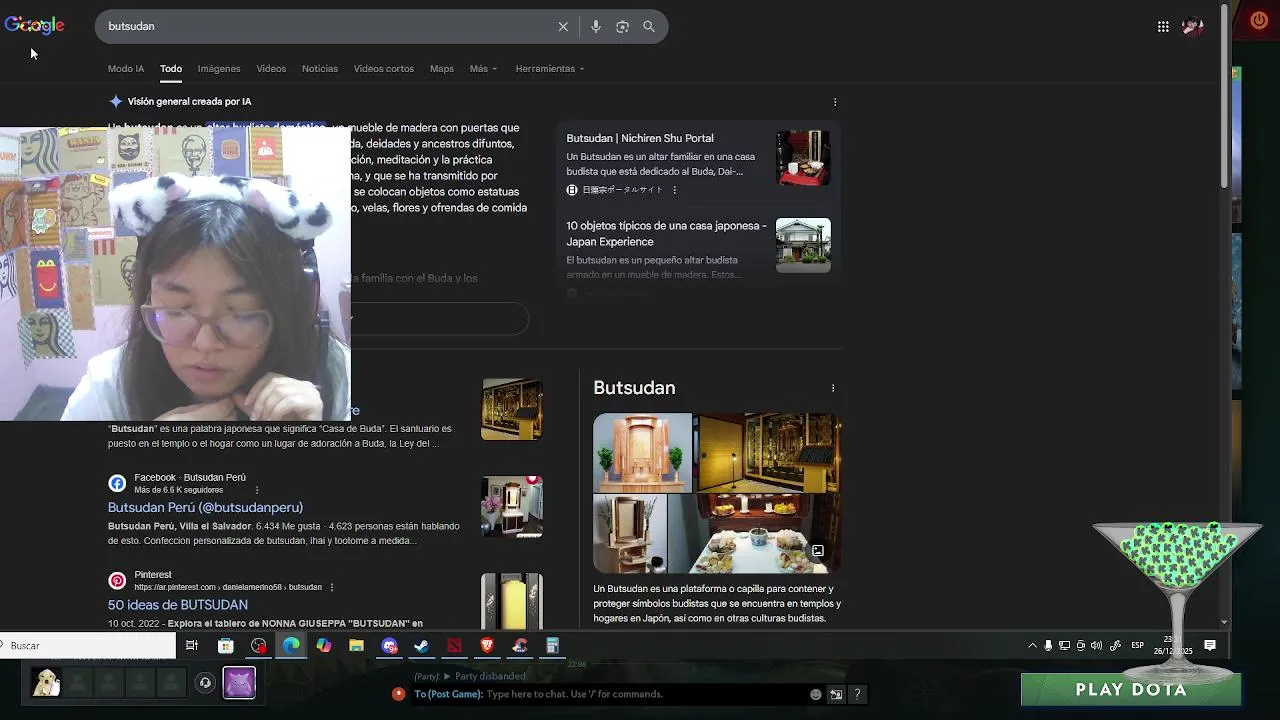Open 50 ideas de BUTSUDAN Pinterest link
This screenshot has height=720, width=1280.
click(178, 605)
